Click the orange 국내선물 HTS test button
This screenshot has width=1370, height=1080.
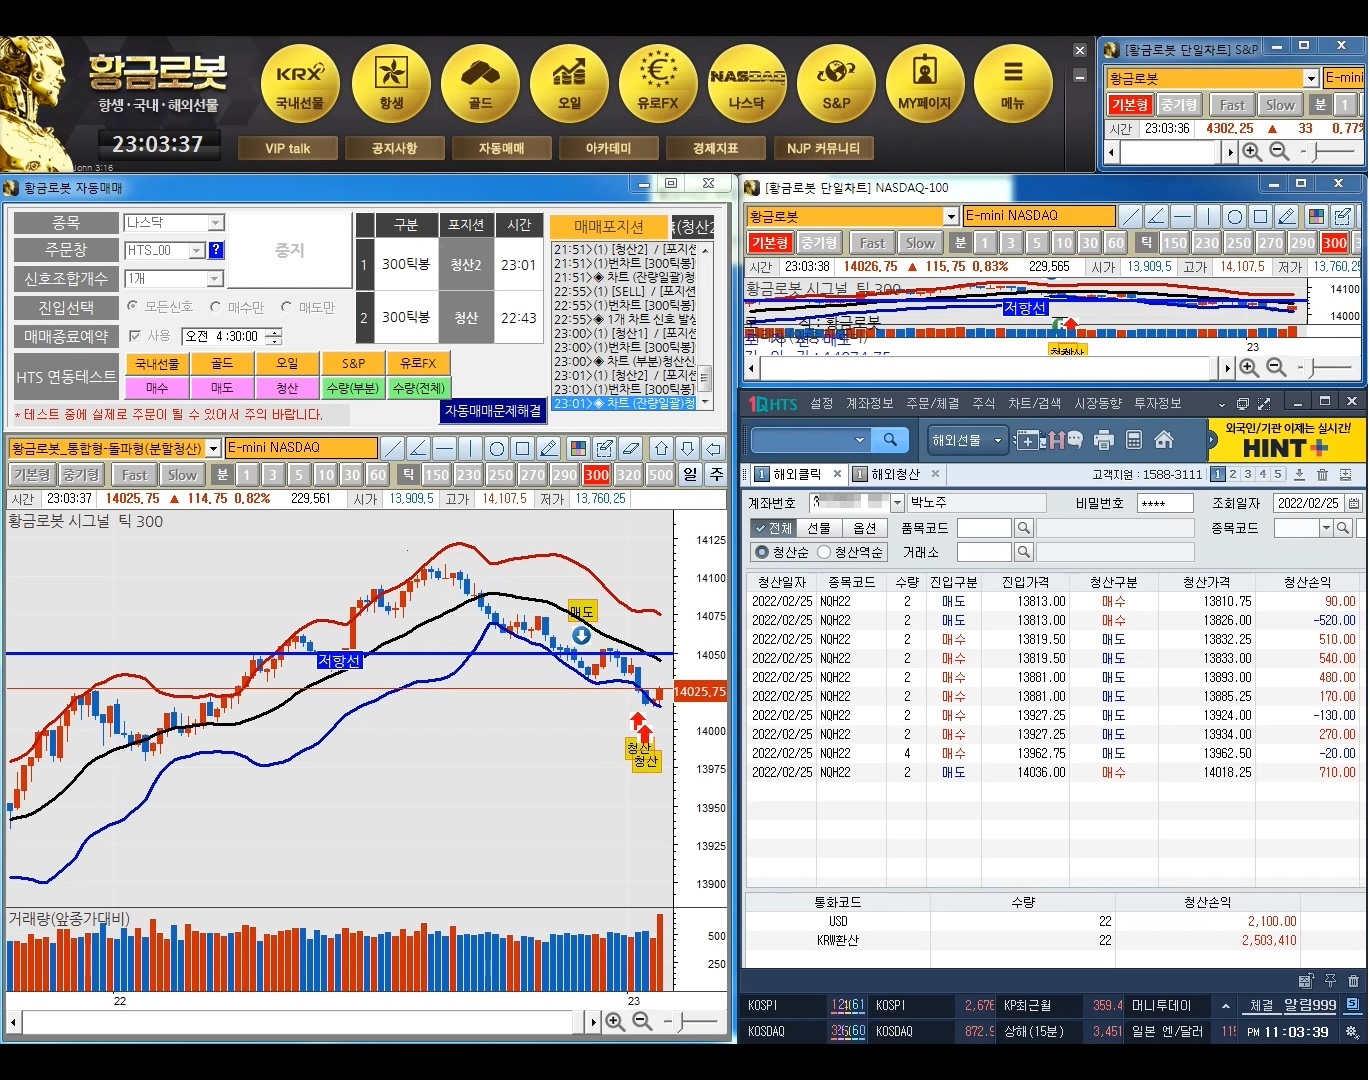point(157,363)
